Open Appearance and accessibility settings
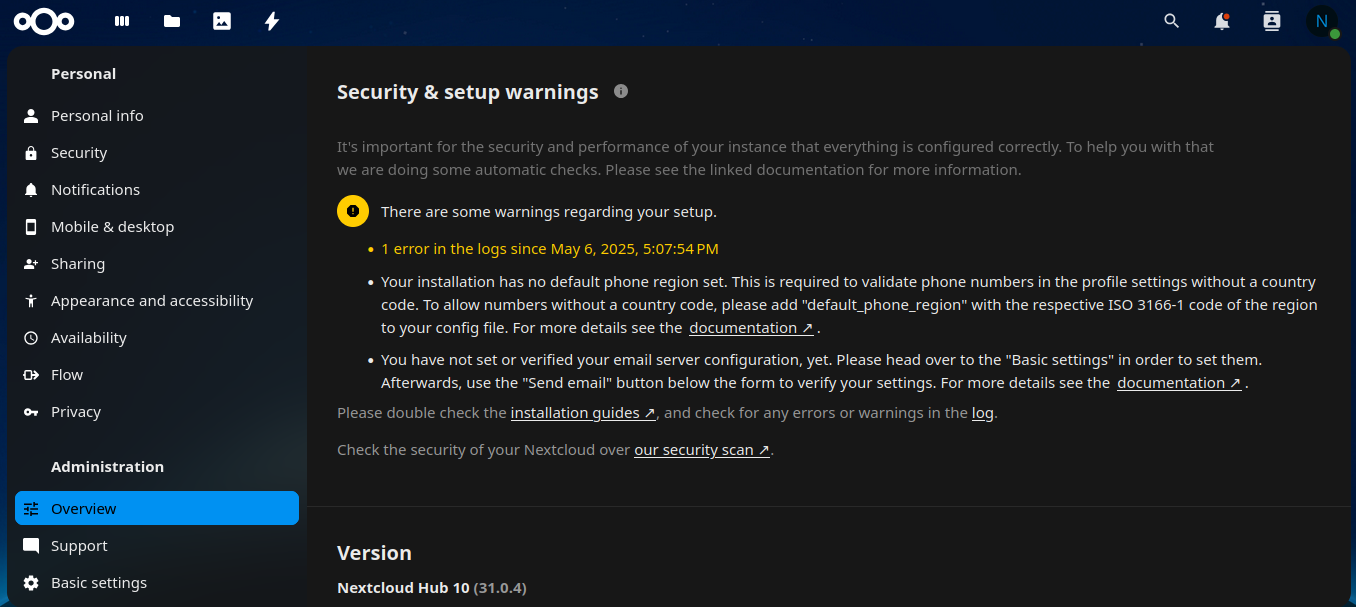The height and width of the screenshot is (607, 1356). tap(152, 301)
